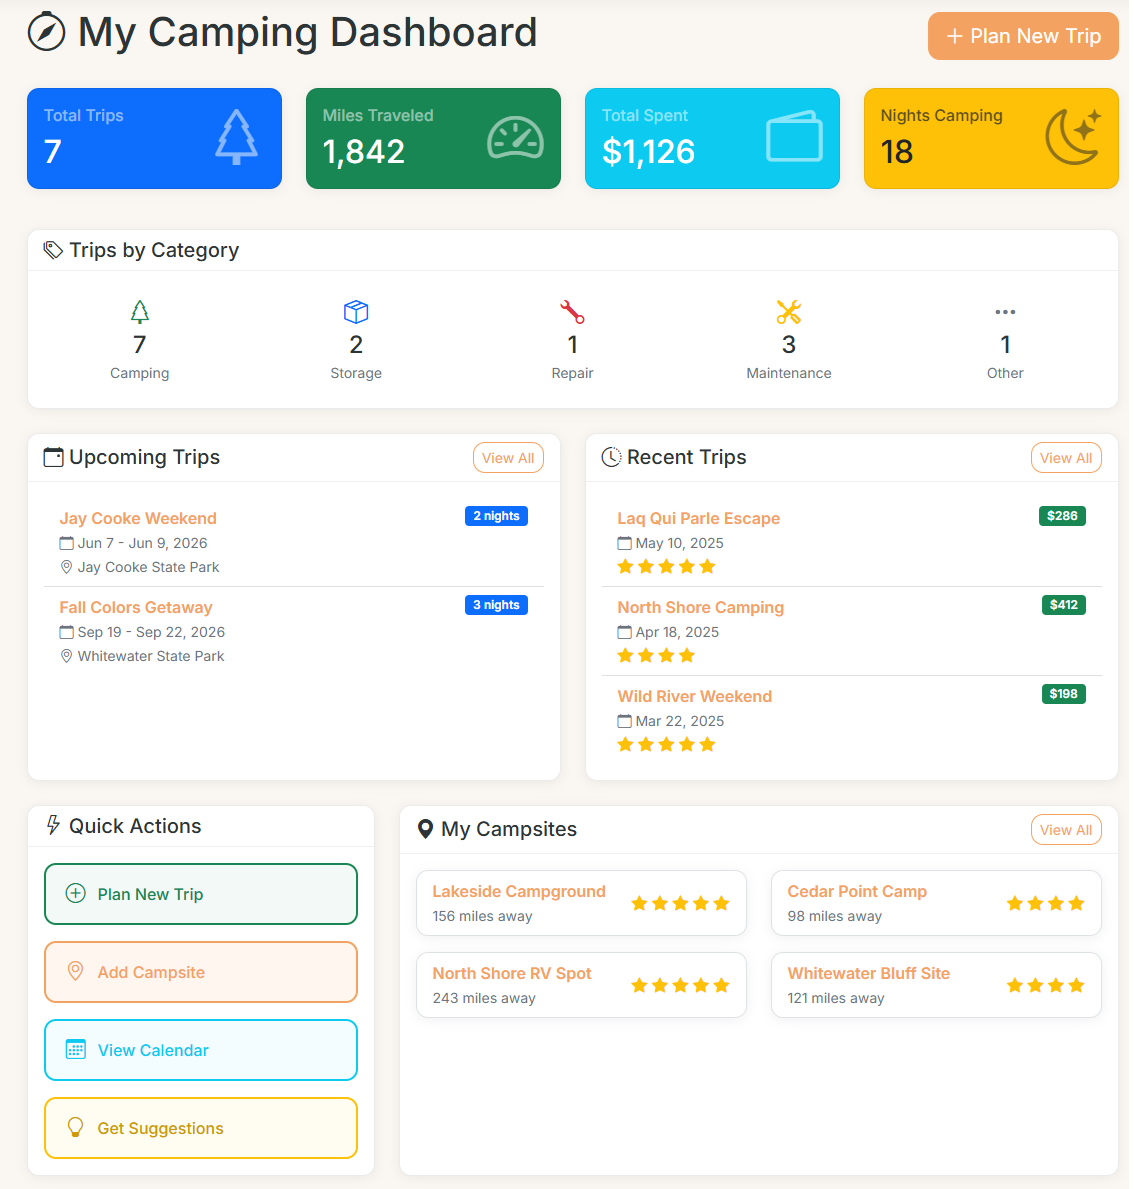Open View All for Upcoming Trips
This screenshot has width=1134, height=1189.
pyautogui.click(x=508, y=457)
